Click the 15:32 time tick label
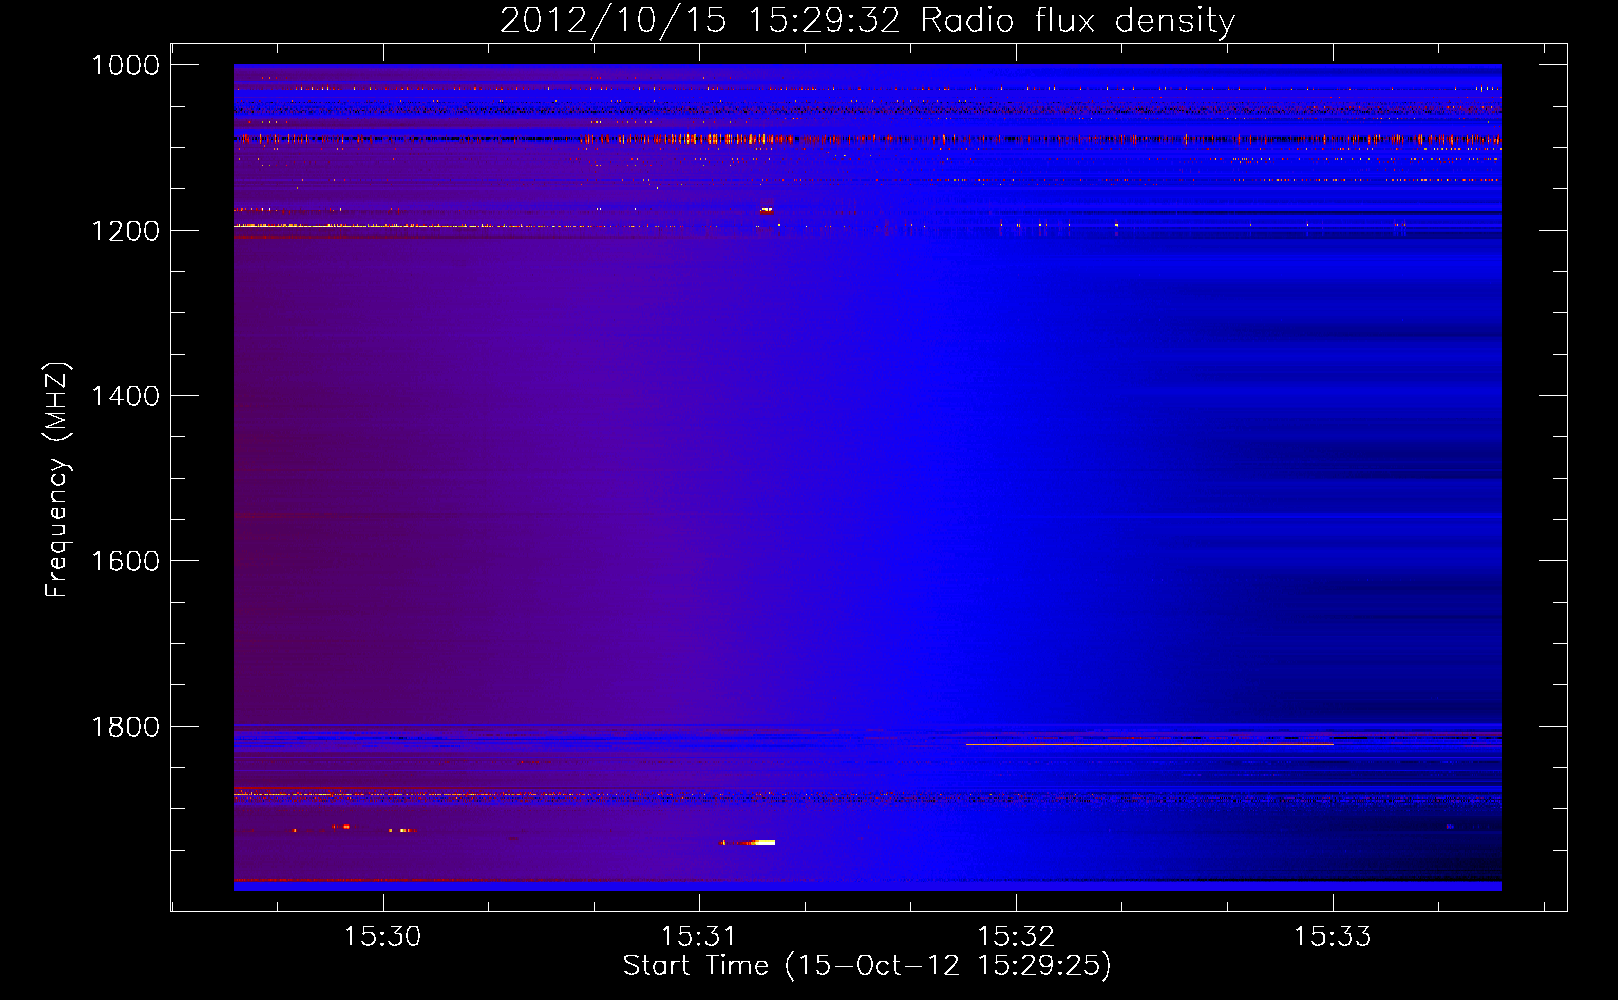Image resolution: width=1618 pixels, height=1000 pixels. (x=1015, y=936)
